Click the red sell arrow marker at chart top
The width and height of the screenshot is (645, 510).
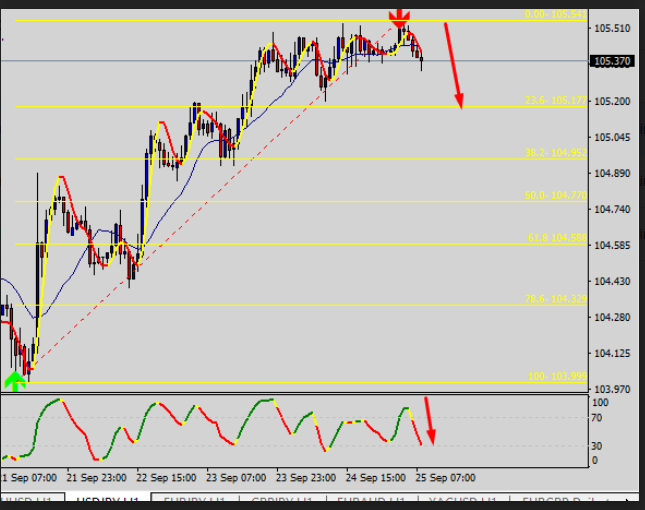[x=399, y=17]
